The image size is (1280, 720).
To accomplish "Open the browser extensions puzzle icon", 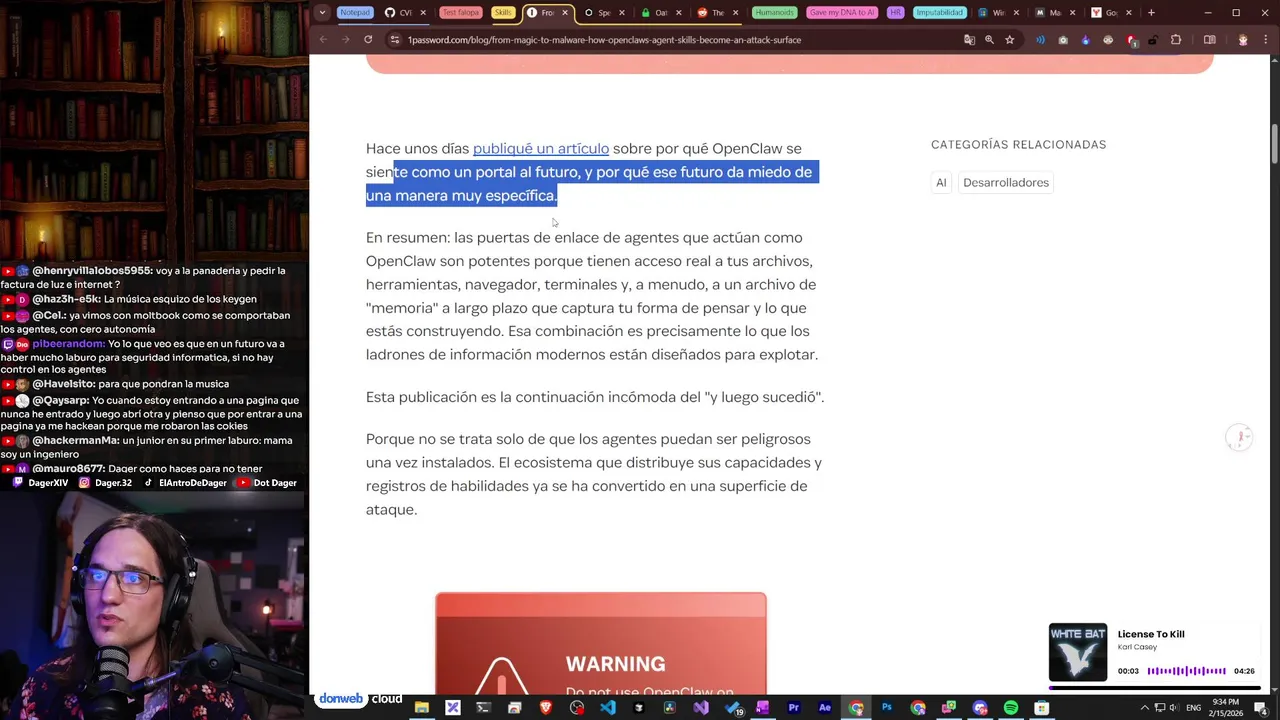I will point(1176,40).
